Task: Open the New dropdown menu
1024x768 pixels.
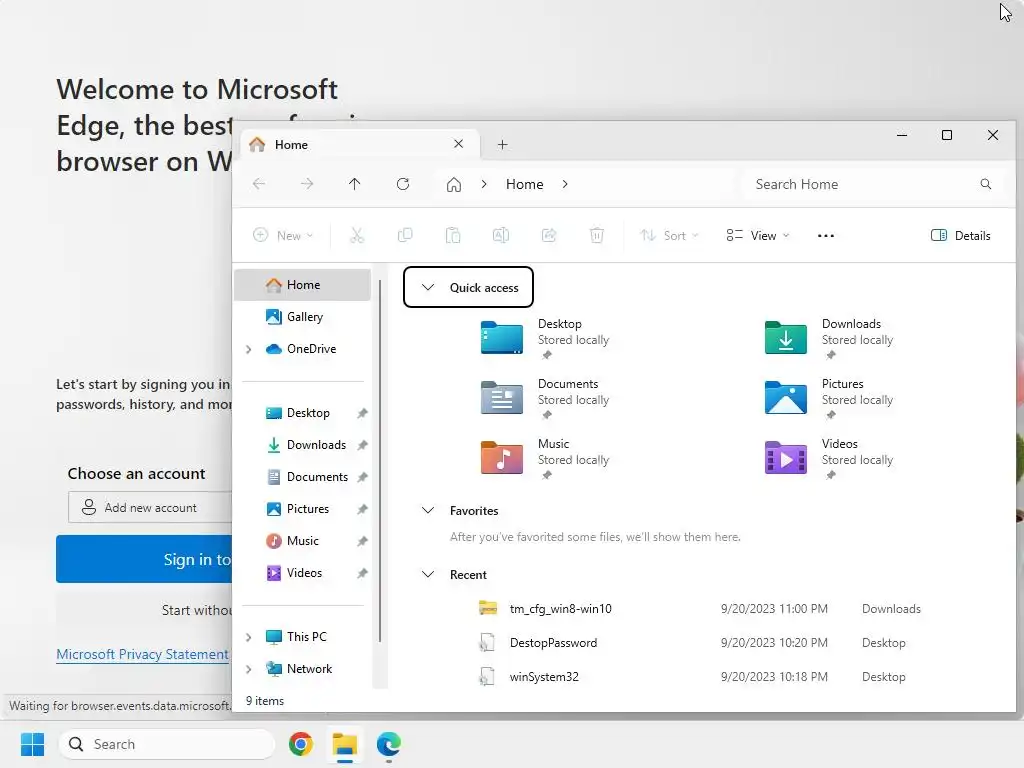Action: (283, 235)
